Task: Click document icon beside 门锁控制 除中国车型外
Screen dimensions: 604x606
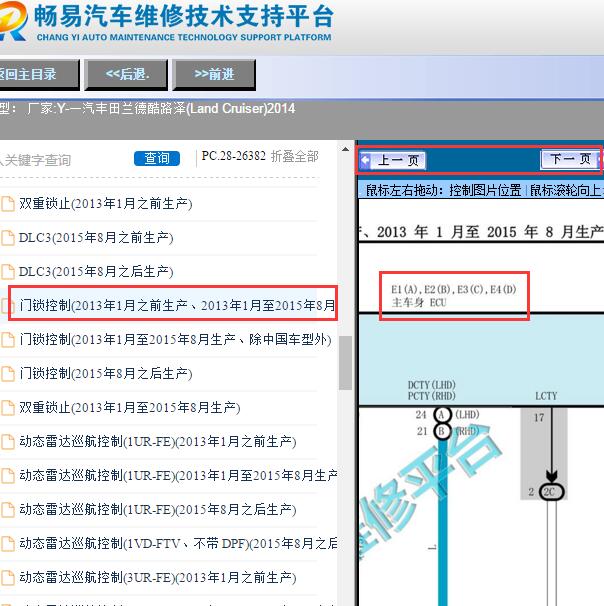Action: 7,340
